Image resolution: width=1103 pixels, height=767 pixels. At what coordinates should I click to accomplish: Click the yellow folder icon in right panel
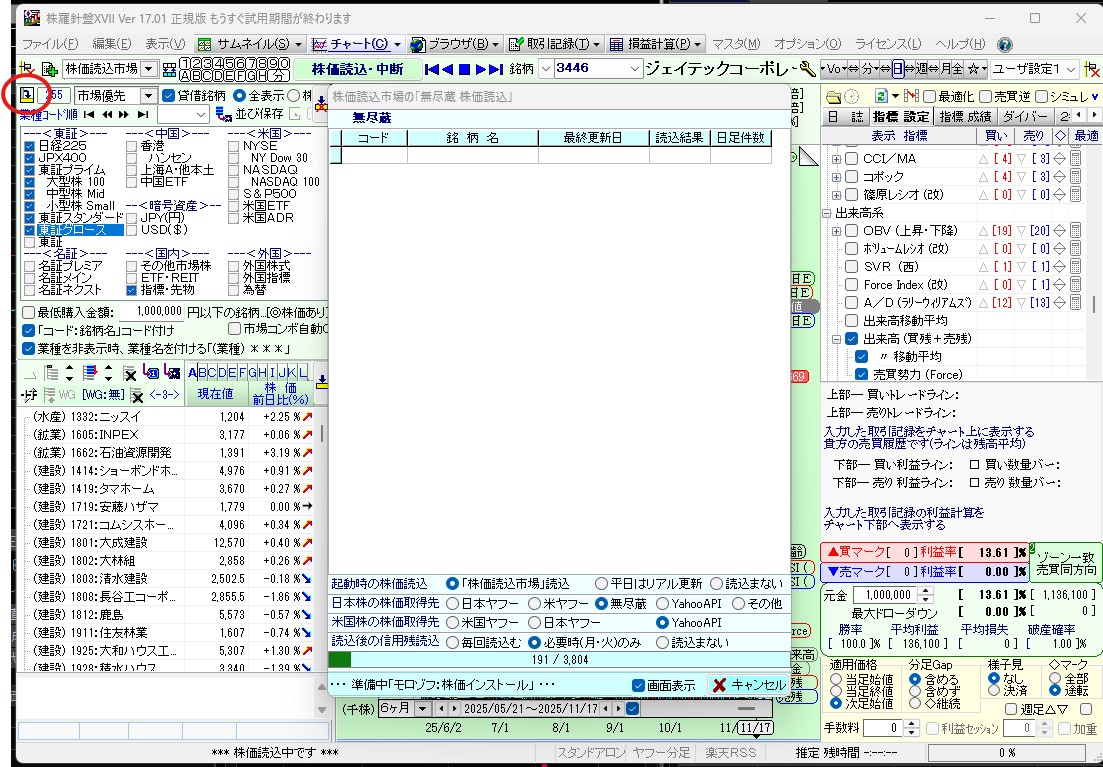pos(832,95)
